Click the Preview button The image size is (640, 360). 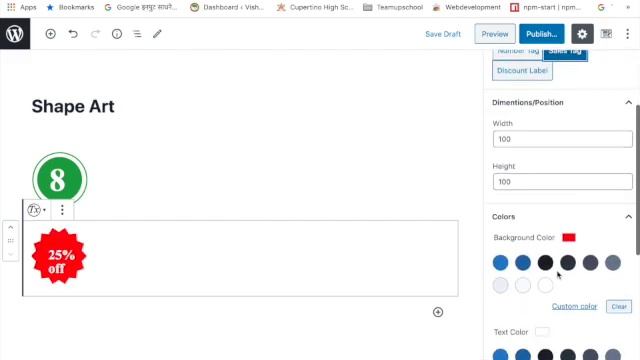(495, 34)
